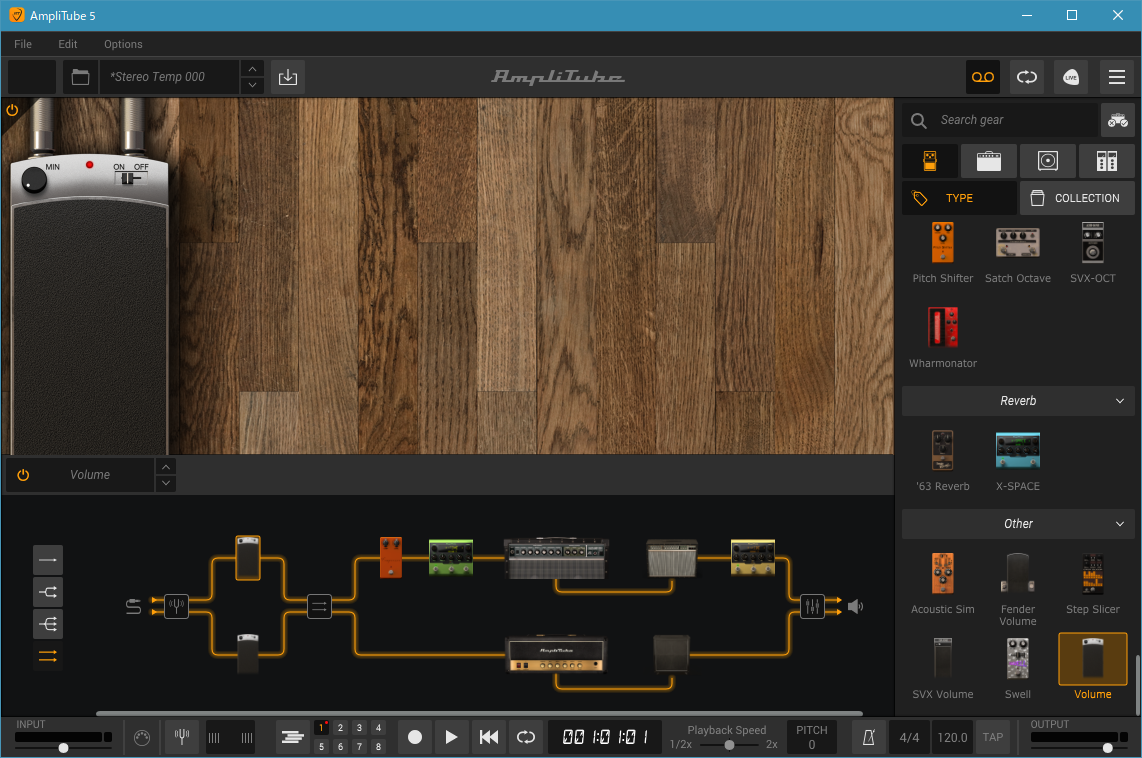The height and width of the screenshot is (758, 1142).
Task: Select the Wharmonator pedal
Action: 942,337
